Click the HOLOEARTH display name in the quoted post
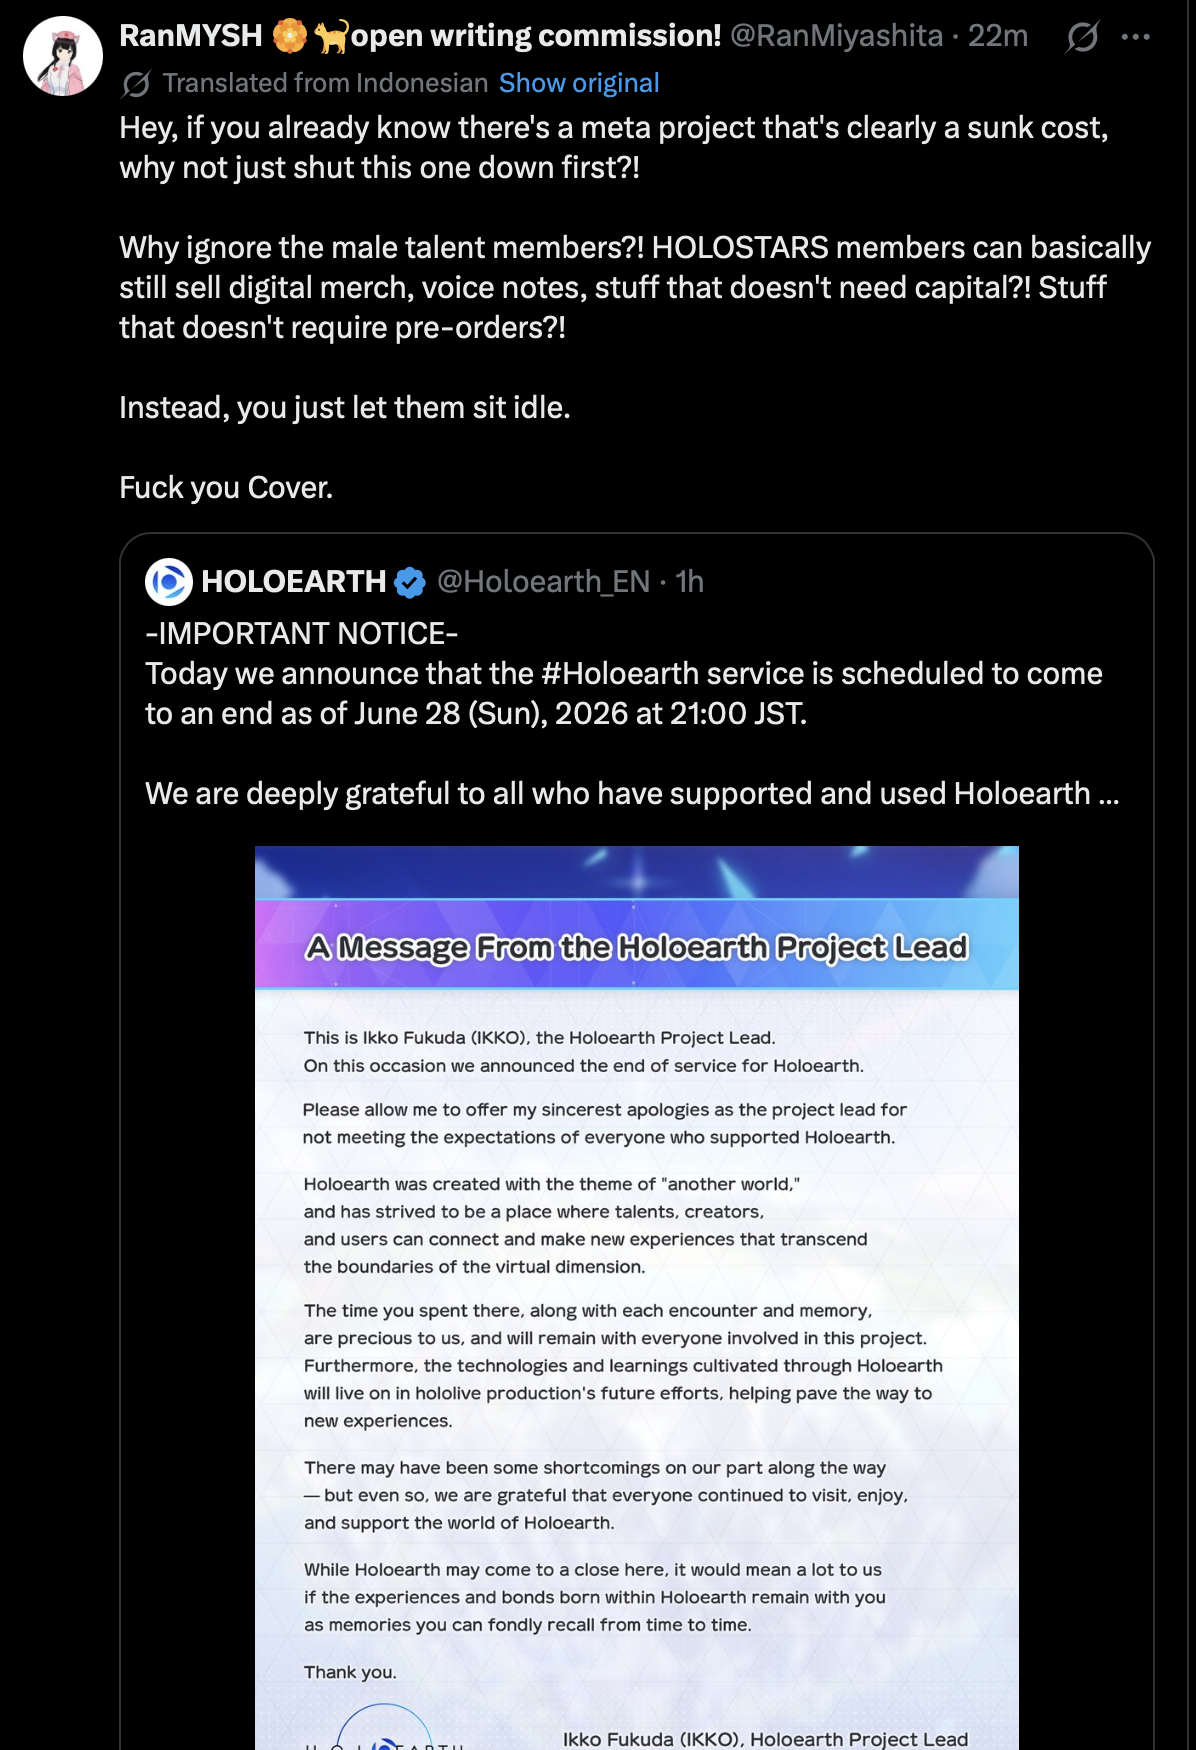This screenshot has width=1196, height=1750. [x=293, y=581]
